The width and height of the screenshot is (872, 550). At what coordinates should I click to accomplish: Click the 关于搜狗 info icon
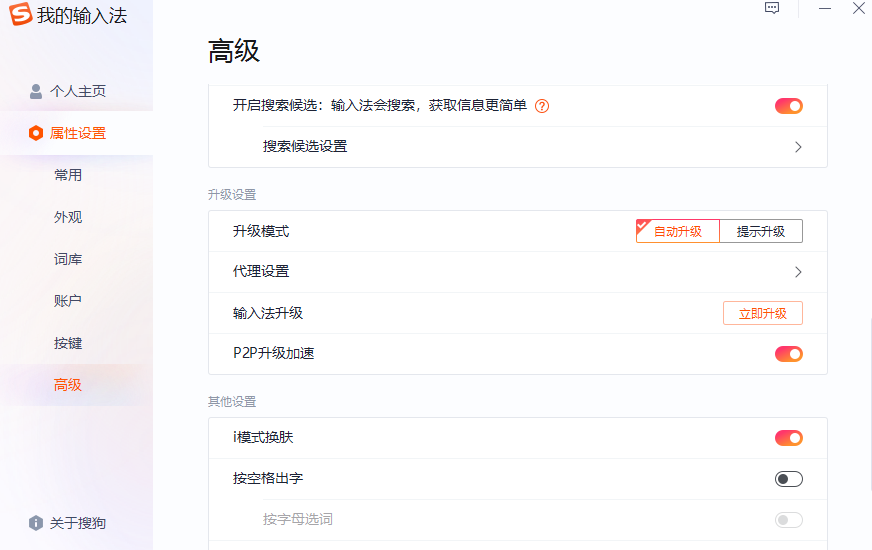[36, 523]
